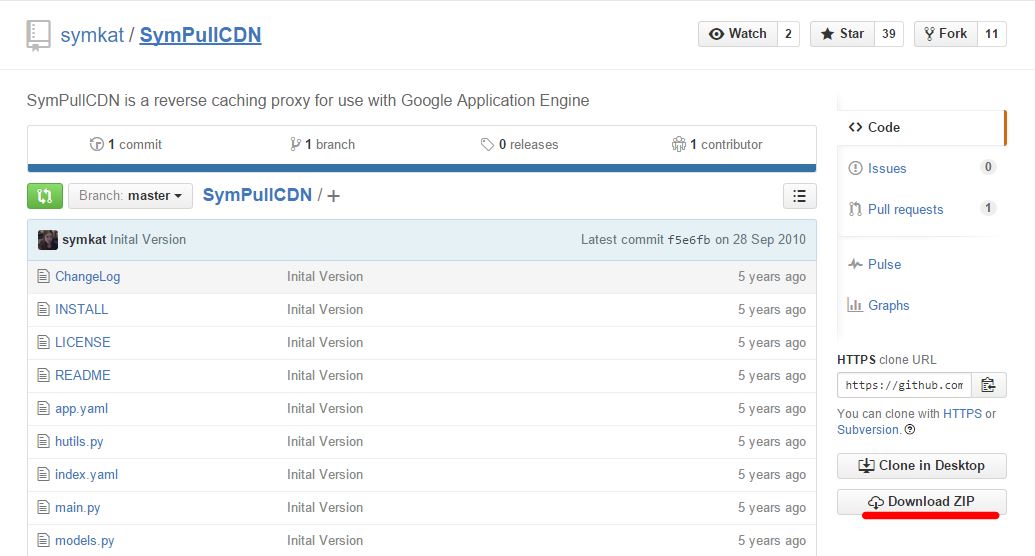
Task: Select the Code tab in the sidebar
Action: pos(921,127)
